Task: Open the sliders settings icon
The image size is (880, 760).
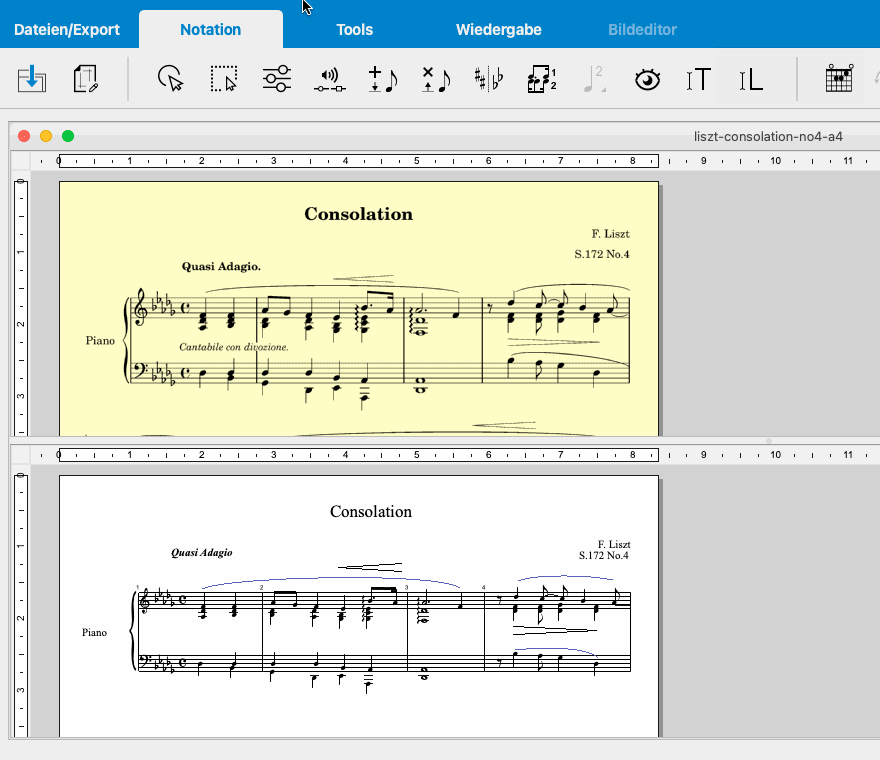Action: tap(277, 79)
